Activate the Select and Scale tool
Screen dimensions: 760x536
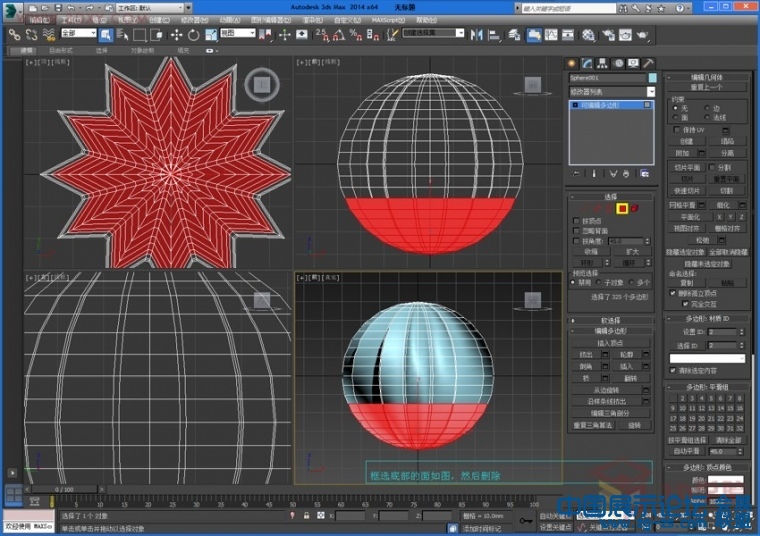click(x=211, y=35)
